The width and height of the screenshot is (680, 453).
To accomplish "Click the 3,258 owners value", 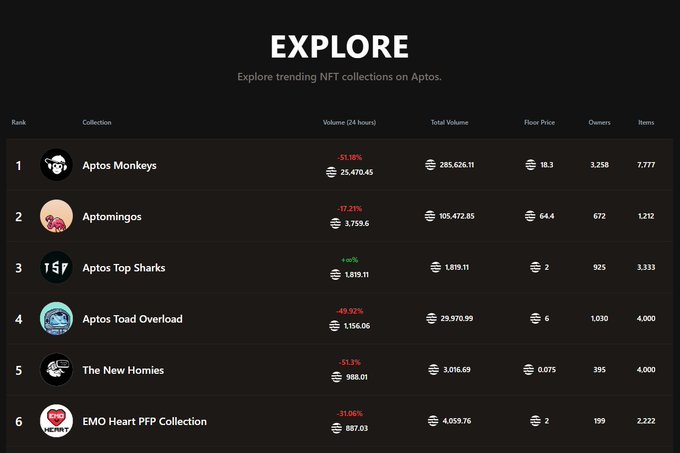I will (599, 165).
